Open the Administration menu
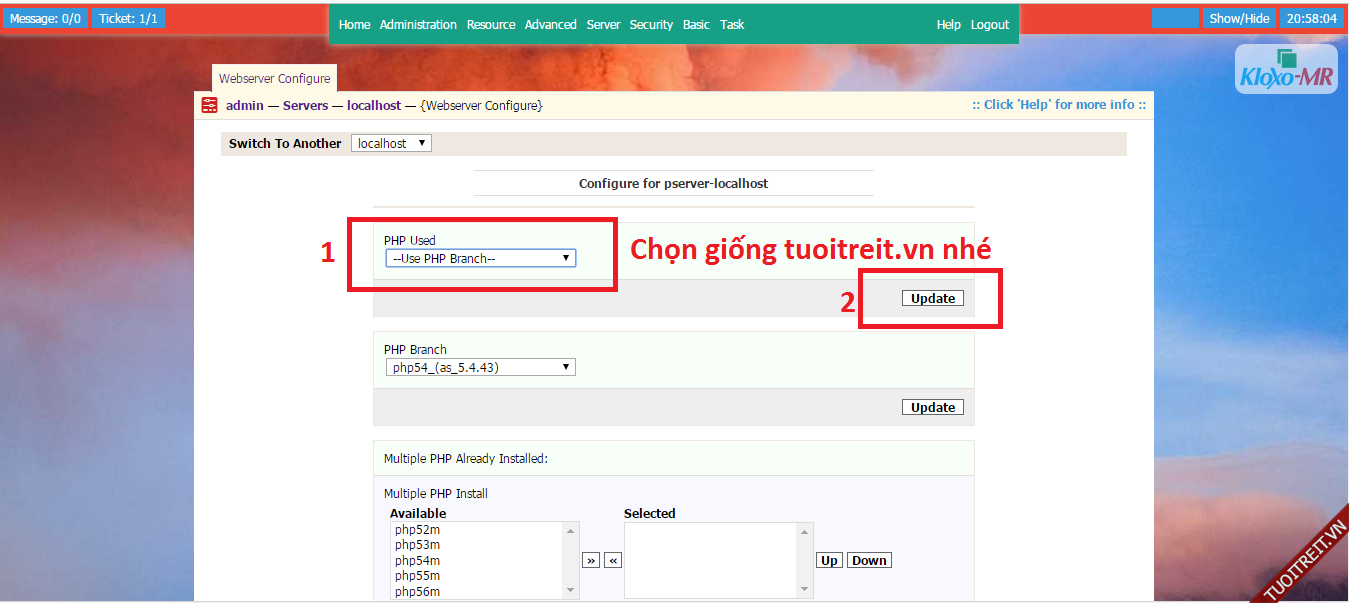The height and width of the screenshot is (603, 1349). tap(418, 25)
